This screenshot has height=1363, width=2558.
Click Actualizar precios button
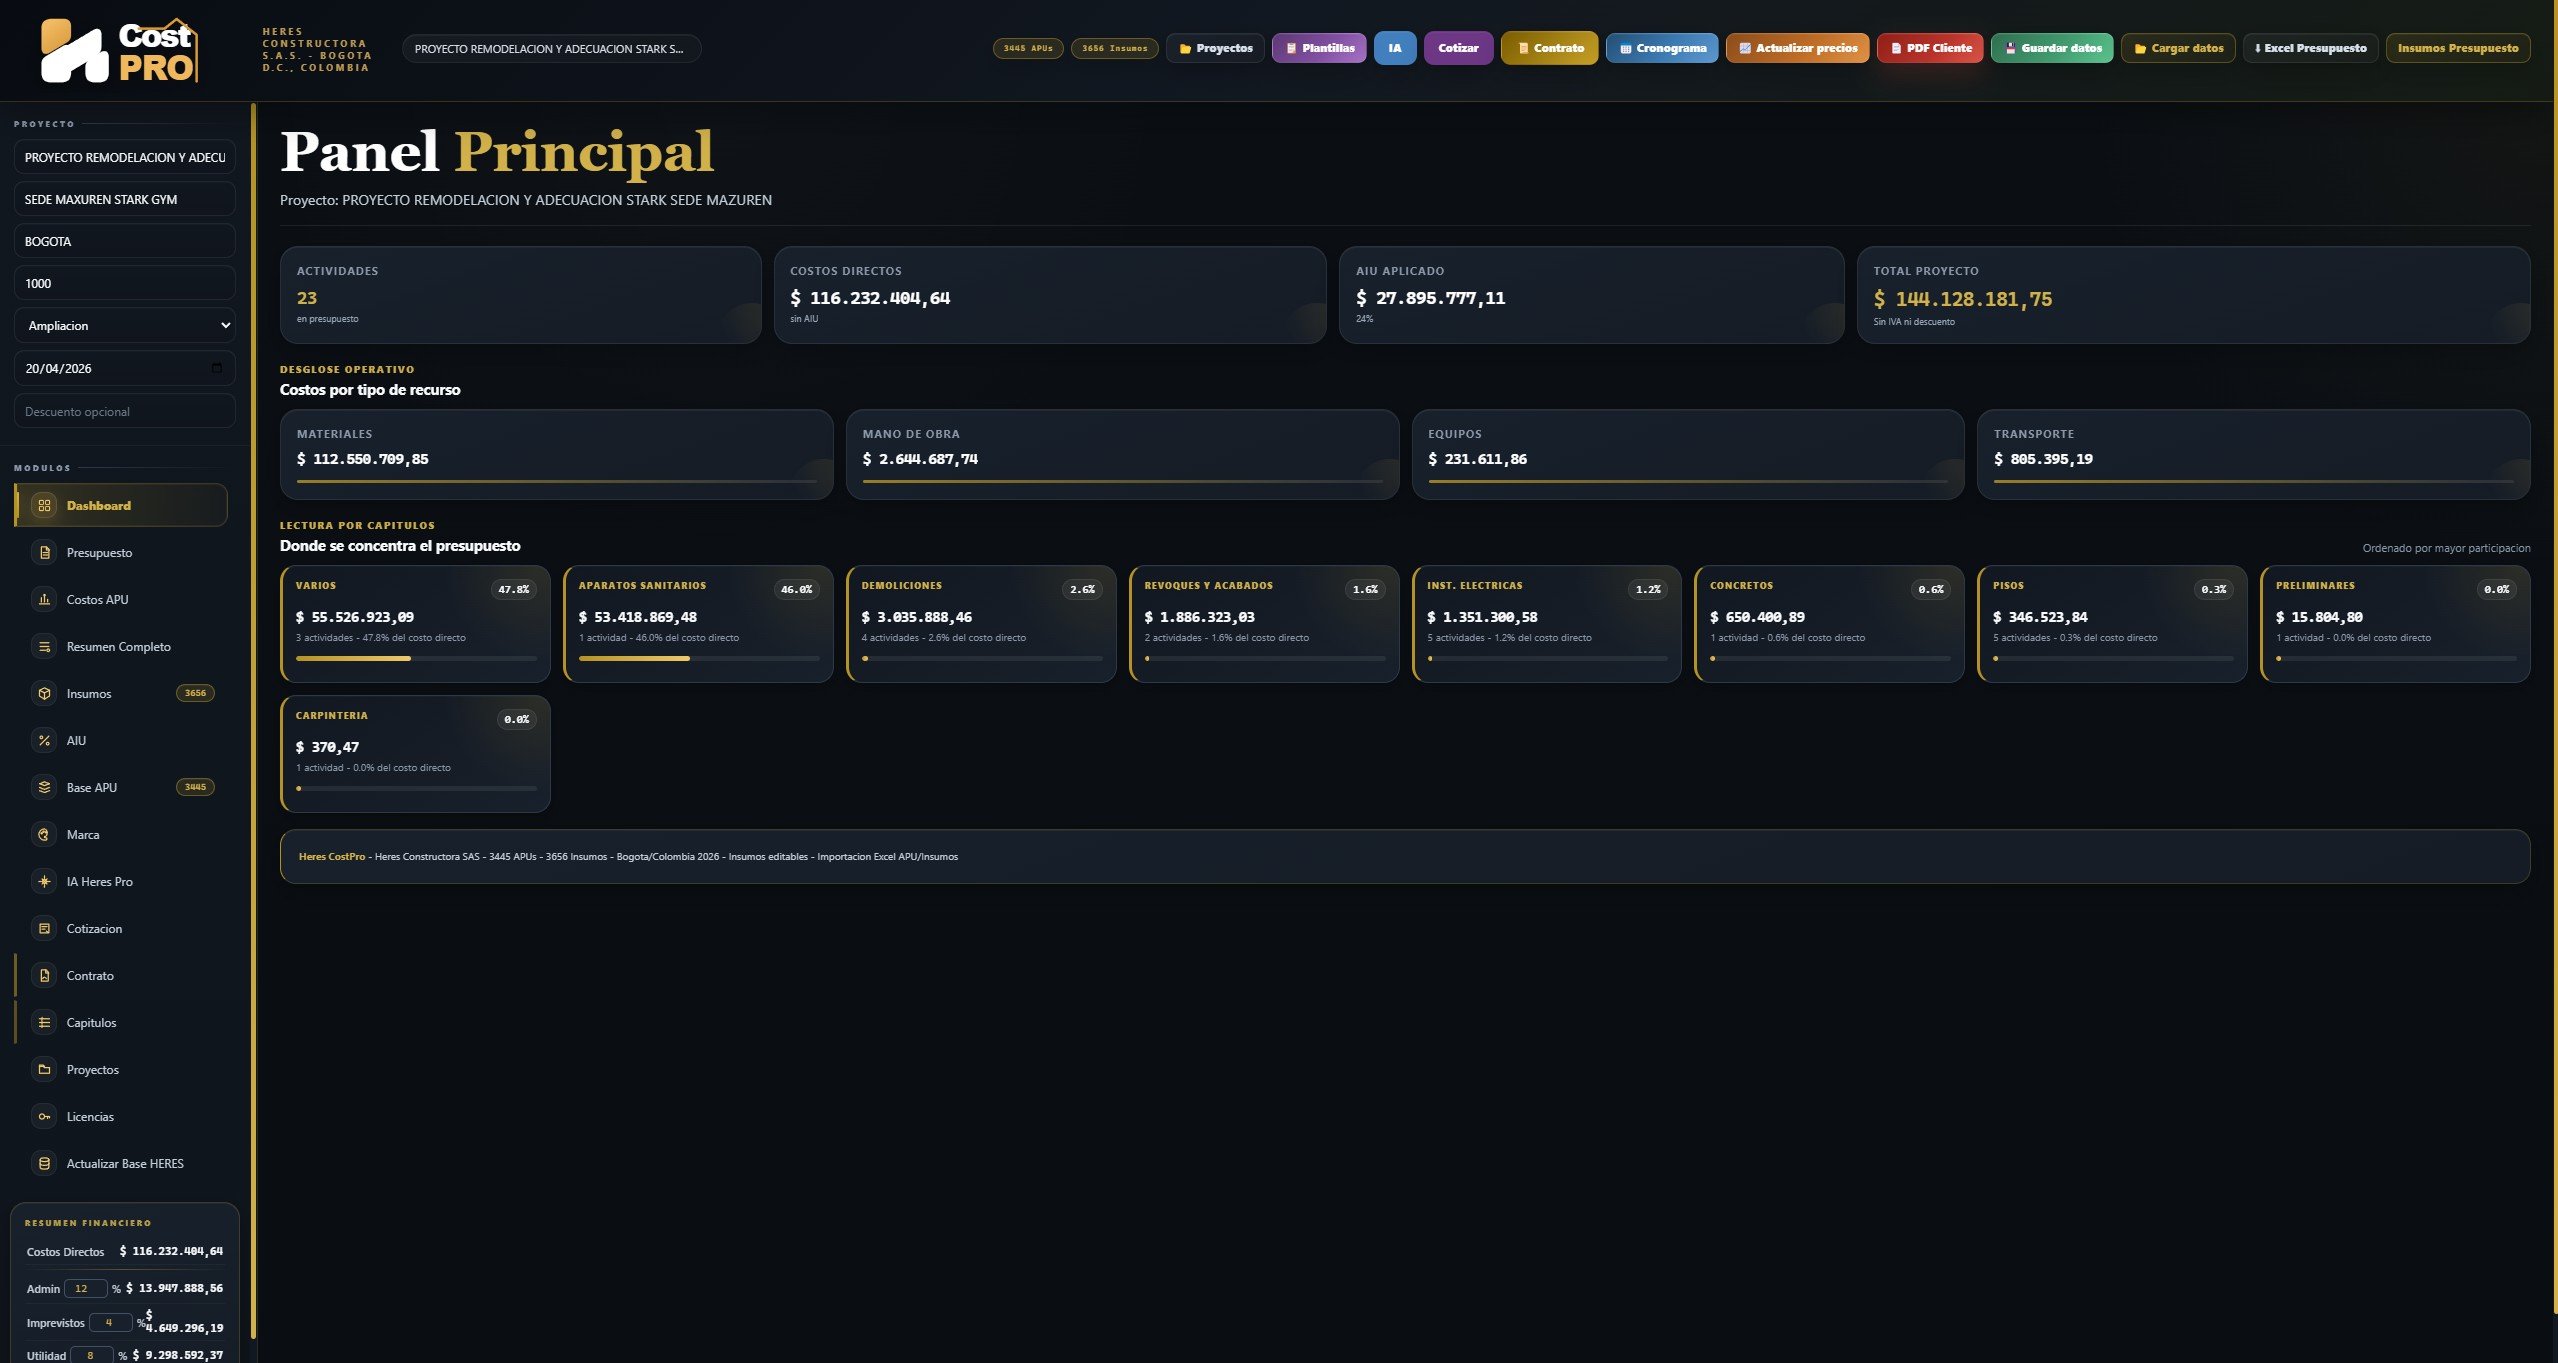[1797, 48]
